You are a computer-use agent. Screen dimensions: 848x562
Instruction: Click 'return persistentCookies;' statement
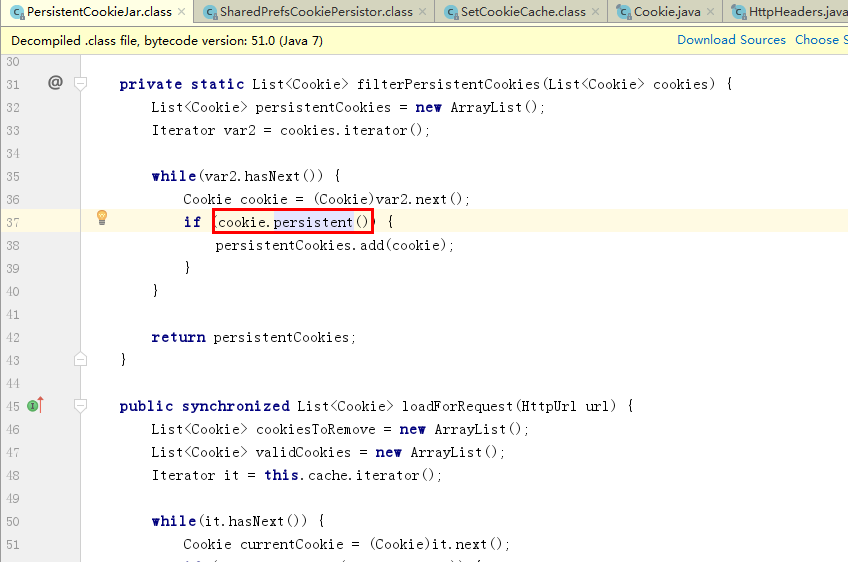pos(254,337)
